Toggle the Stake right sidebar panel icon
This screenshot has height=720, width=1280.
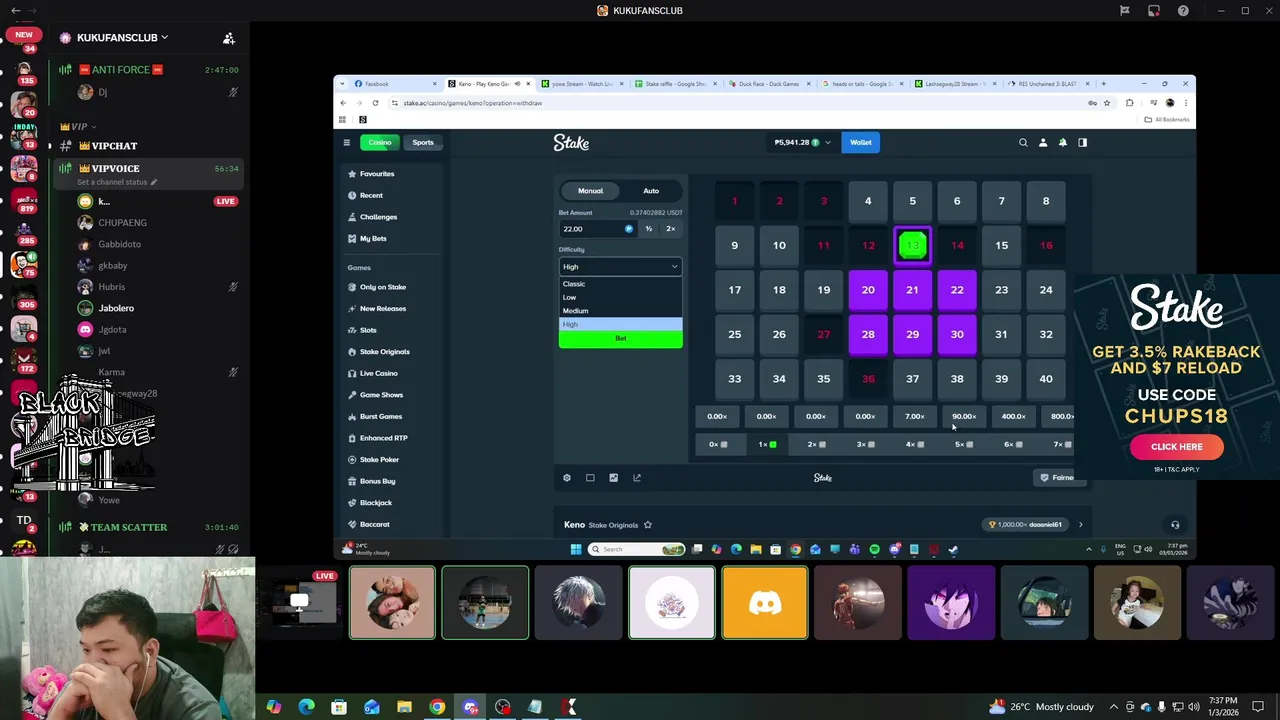point(1082,142)
